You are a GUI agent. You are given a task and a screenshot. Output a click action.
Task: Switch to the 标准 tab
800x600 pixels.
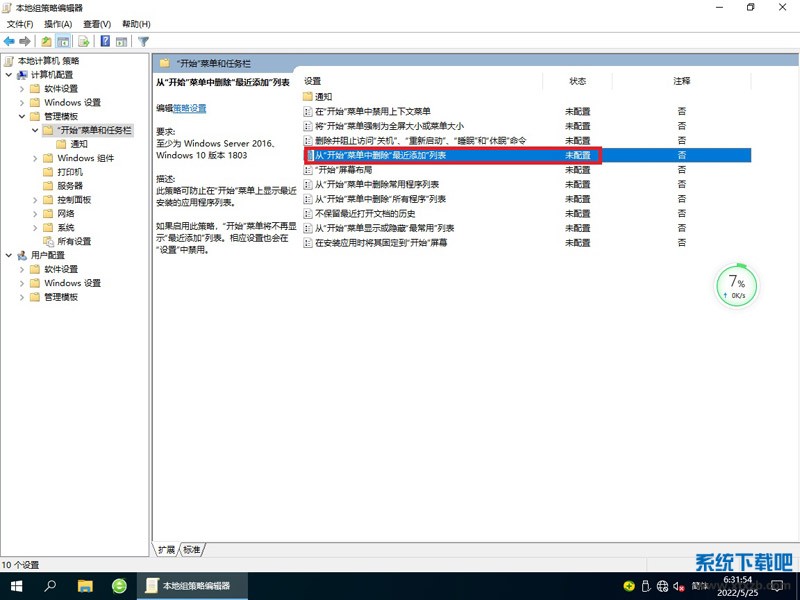coord(192,550)
